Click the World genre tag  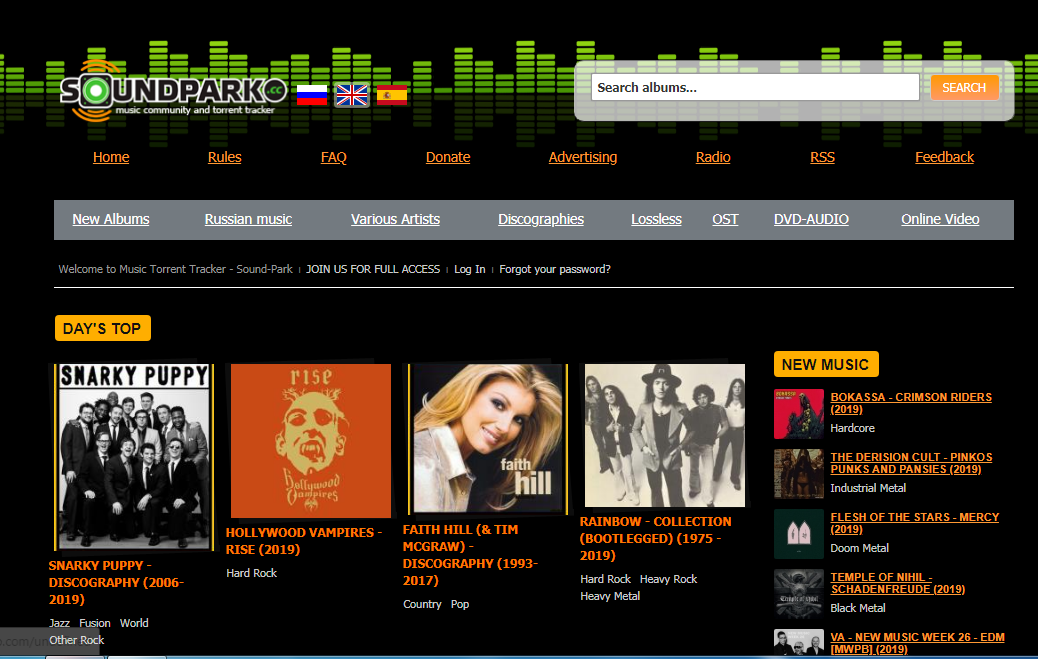[x=134, y=623]
